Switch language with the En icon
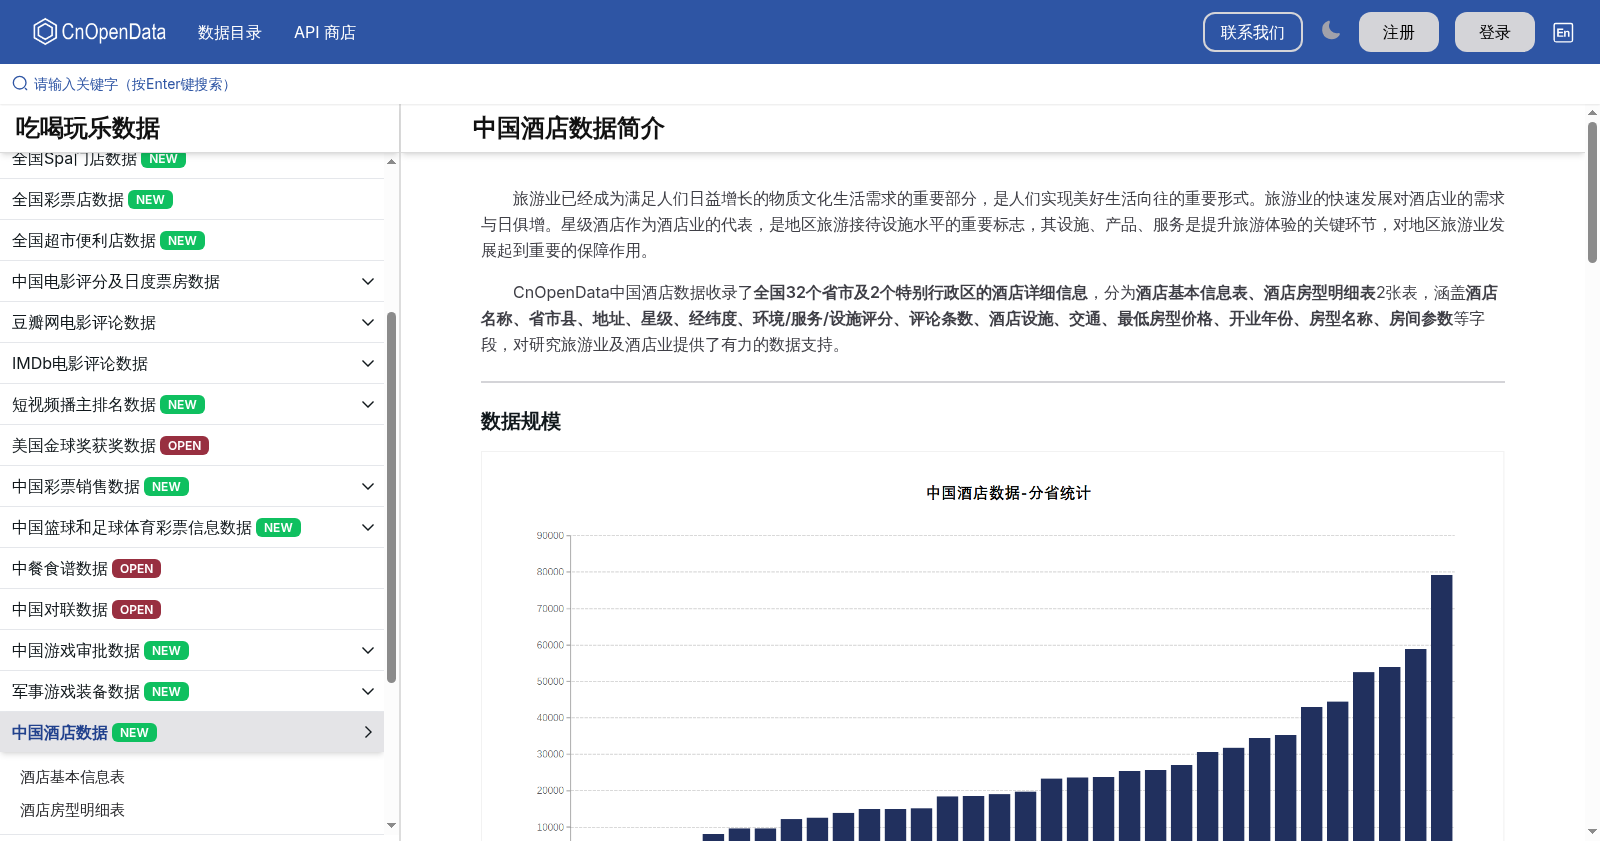 point(1563,32)
